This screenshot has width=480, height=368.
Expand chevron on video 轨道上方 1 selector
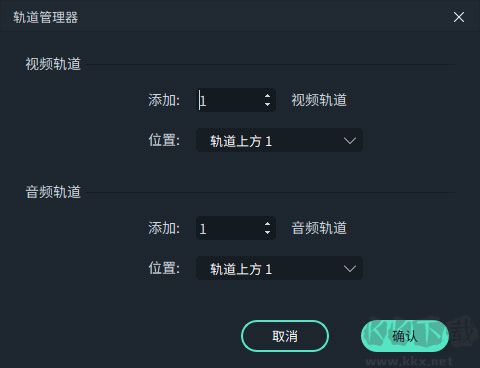[350, 141]
